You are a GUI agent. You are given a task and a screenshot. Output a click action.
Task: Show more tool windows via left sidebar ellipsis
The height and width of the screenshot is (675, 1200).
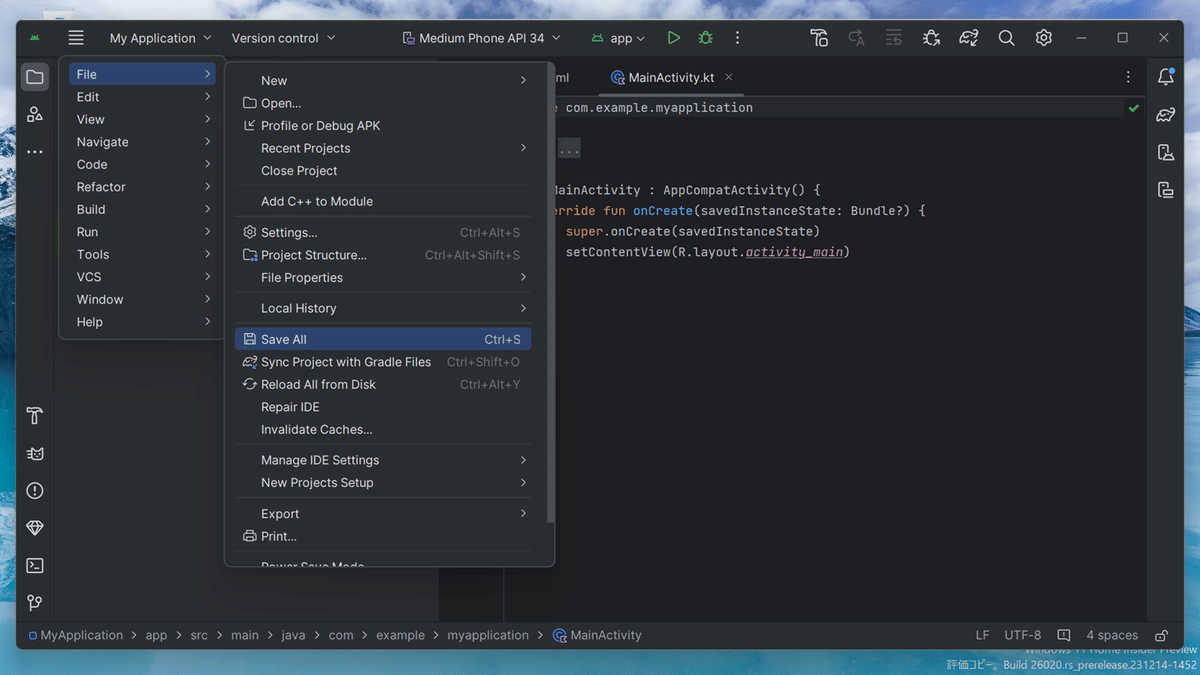coord(35,152)
